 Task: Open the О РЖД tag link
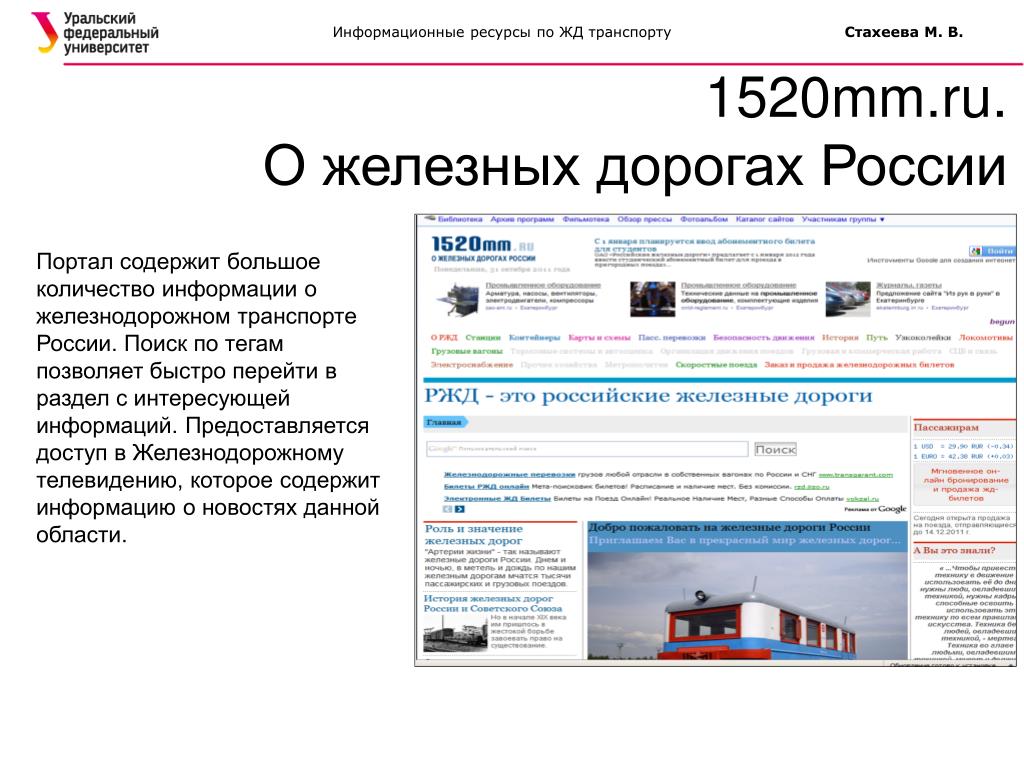[x=444, y=338]
